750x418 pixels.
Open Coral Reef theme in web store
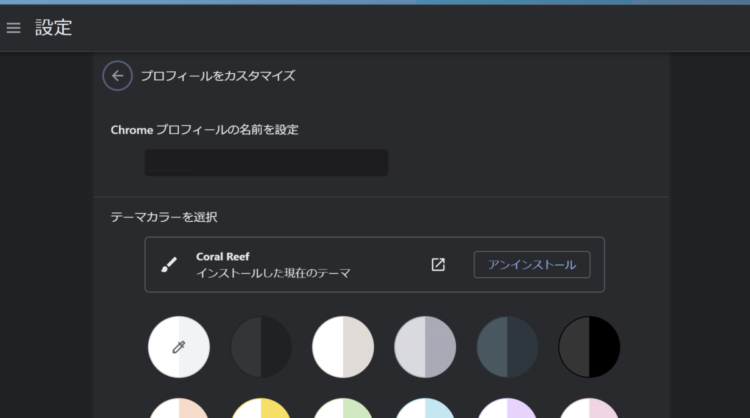(438, 264)
